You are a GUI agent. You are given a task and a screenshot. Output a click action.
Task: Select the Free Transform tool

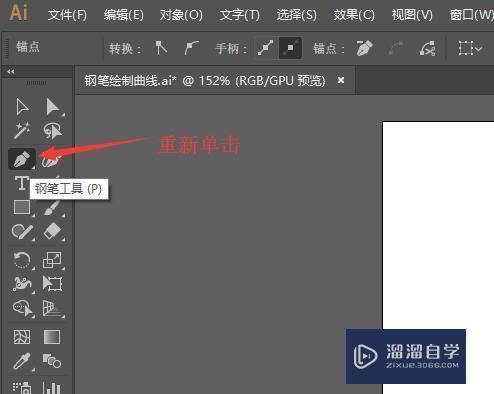tap(52, 284)
